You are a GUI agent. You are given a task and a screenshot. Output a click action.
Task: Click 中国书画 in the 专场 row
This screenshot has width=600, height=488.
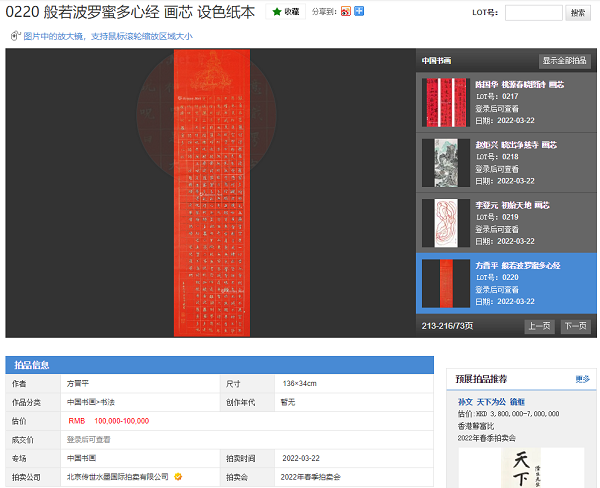tap(81, 458)
